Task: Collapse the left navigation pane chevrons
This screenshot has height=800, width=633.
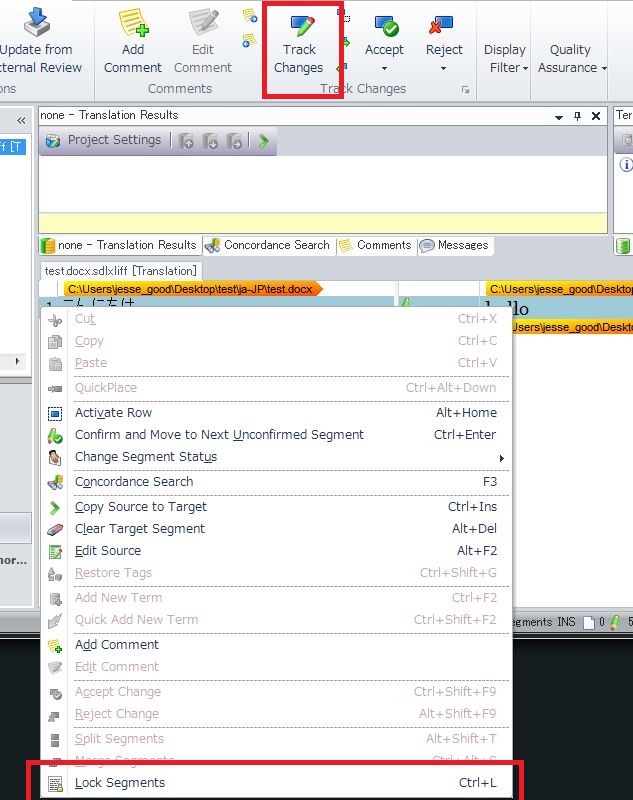Action: click(x=21, y=120)
